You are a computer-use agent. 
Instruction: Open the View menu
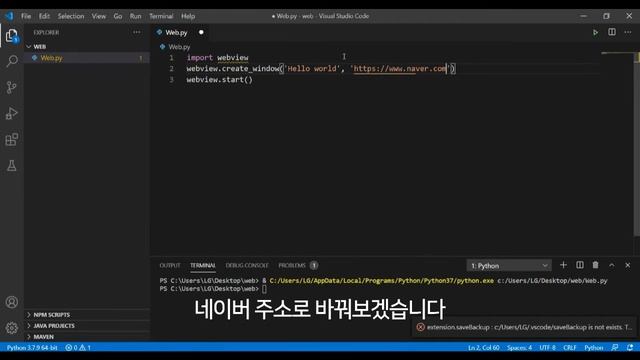point(98,16)
